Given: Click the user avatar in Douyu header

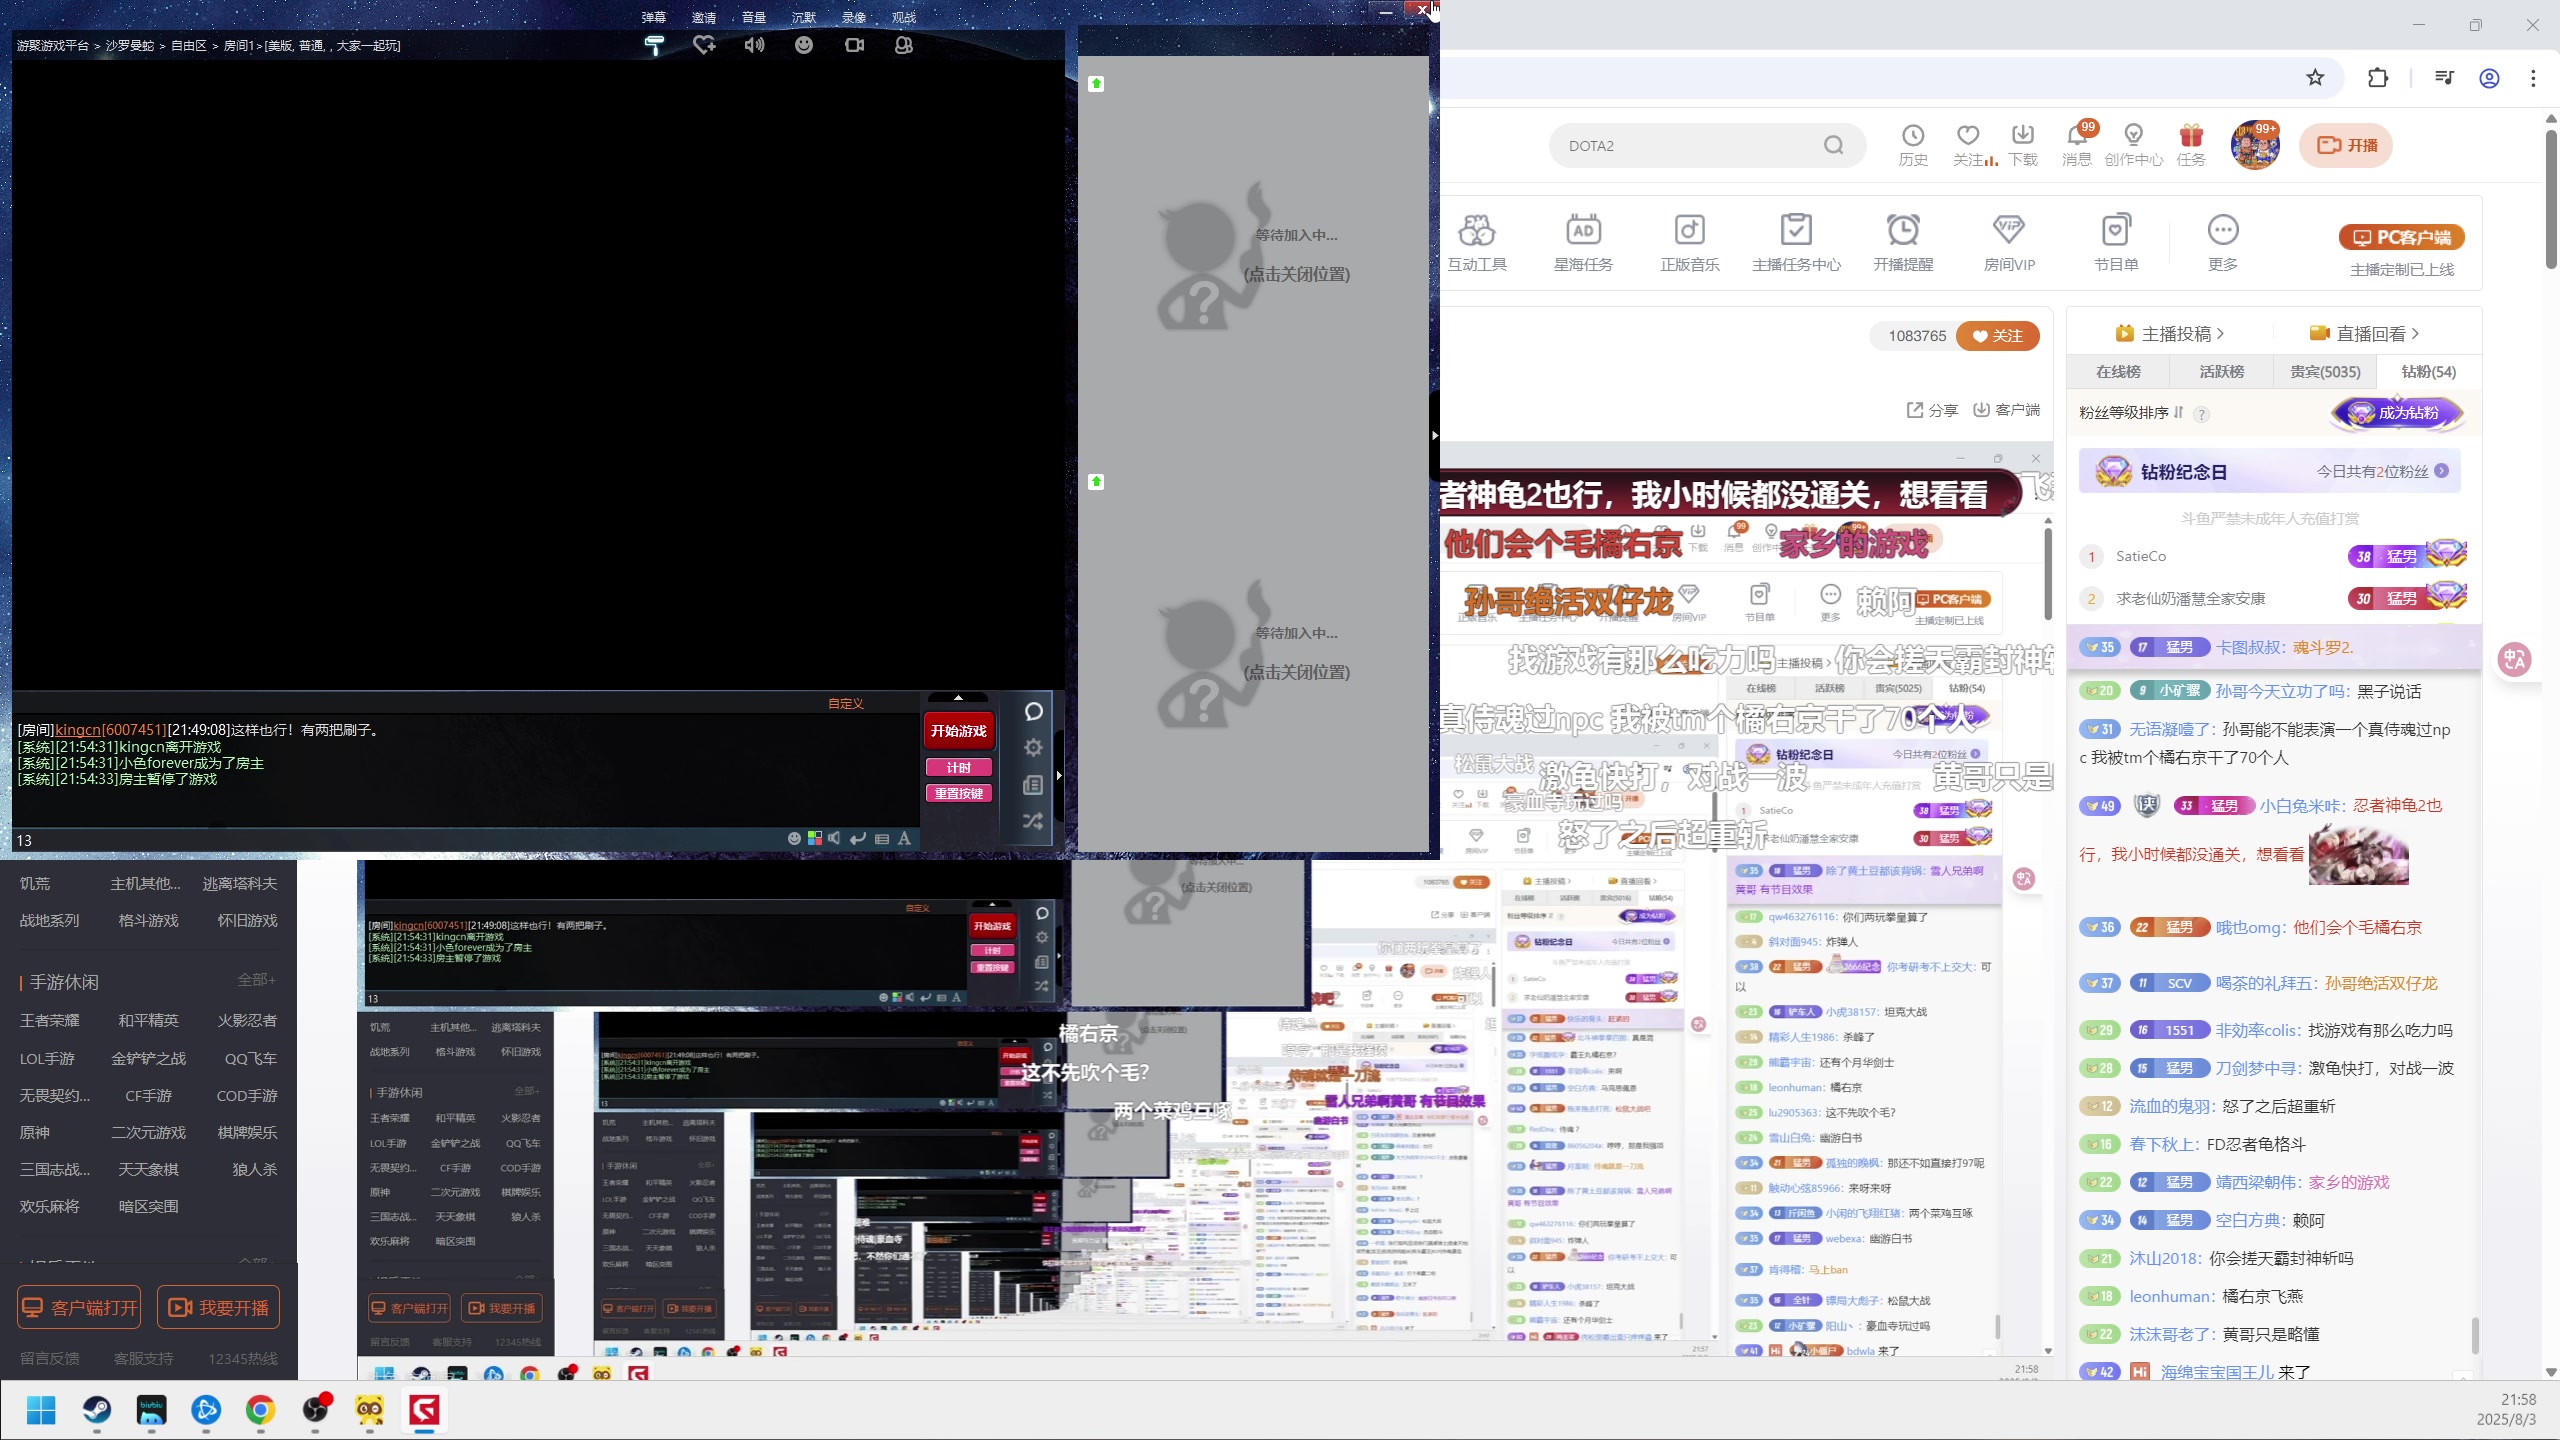Looking at the screenshot, I should pyautogui.click(x=2255, y=145).
